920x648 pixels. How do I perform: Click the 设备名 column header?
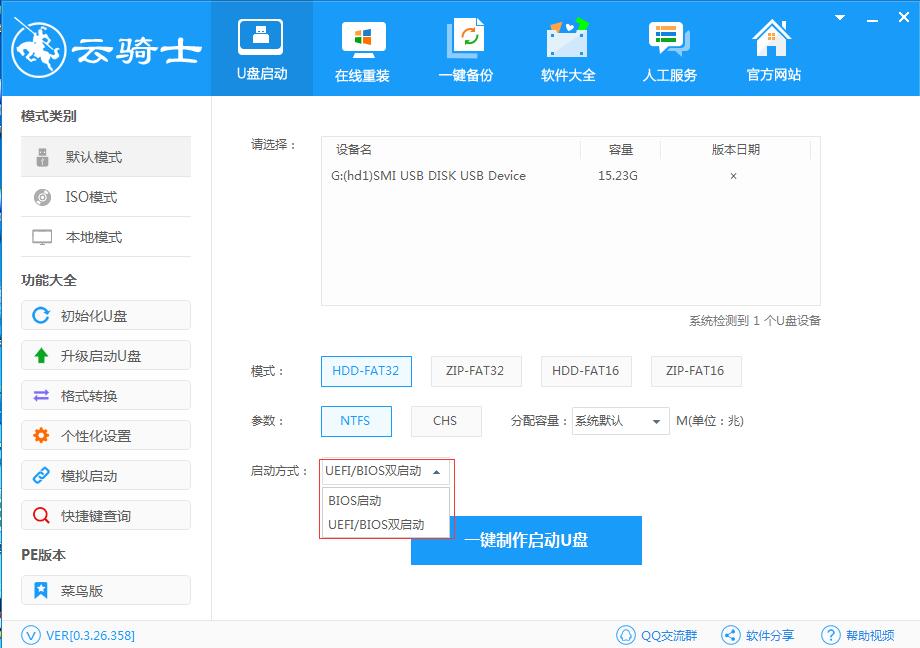[354, 150]
